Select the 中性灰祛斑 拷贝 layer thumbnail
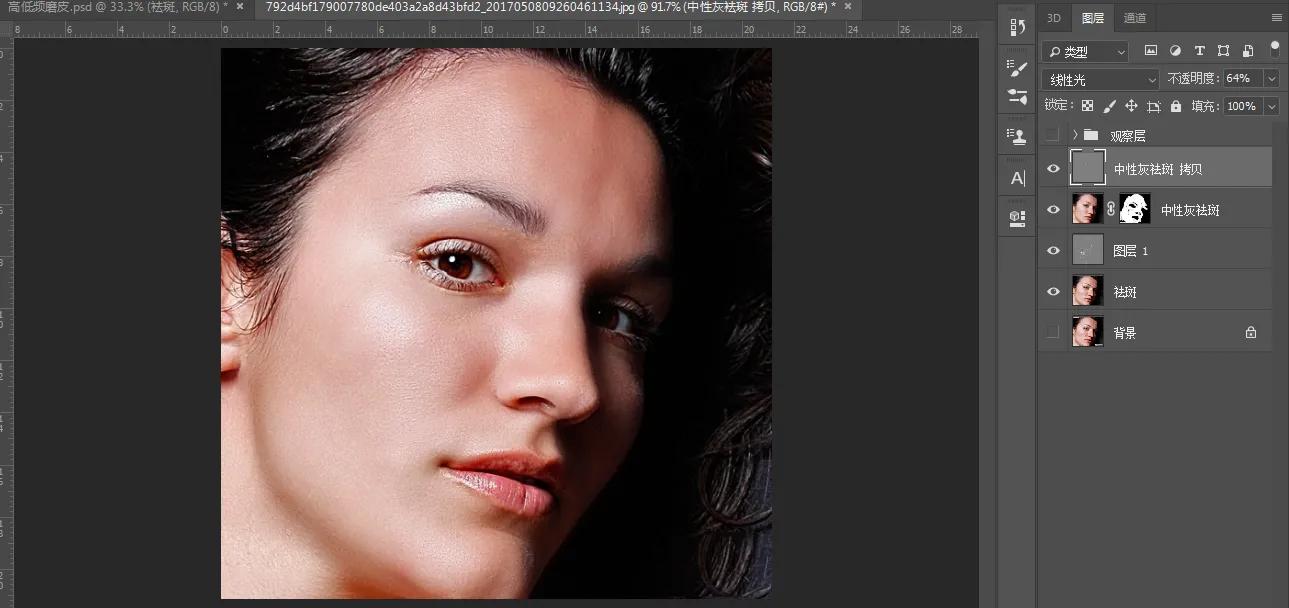The image size is (1289, 608). point(1087,168)
